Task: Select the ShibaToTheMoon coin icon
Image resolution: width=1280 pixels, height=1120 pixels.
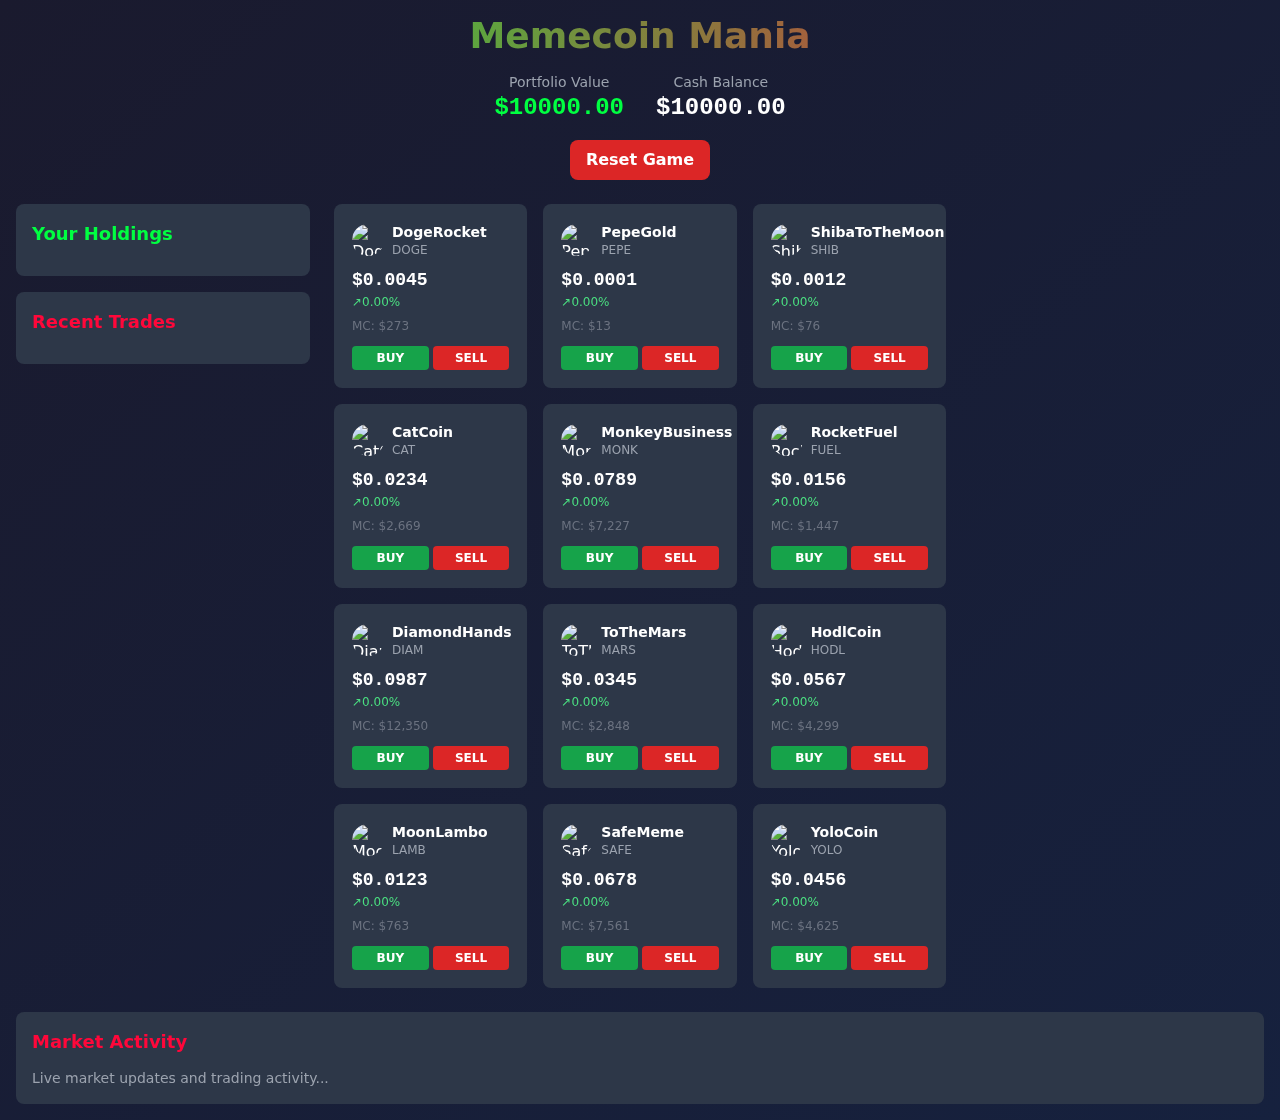Action: tap(786, 240)
